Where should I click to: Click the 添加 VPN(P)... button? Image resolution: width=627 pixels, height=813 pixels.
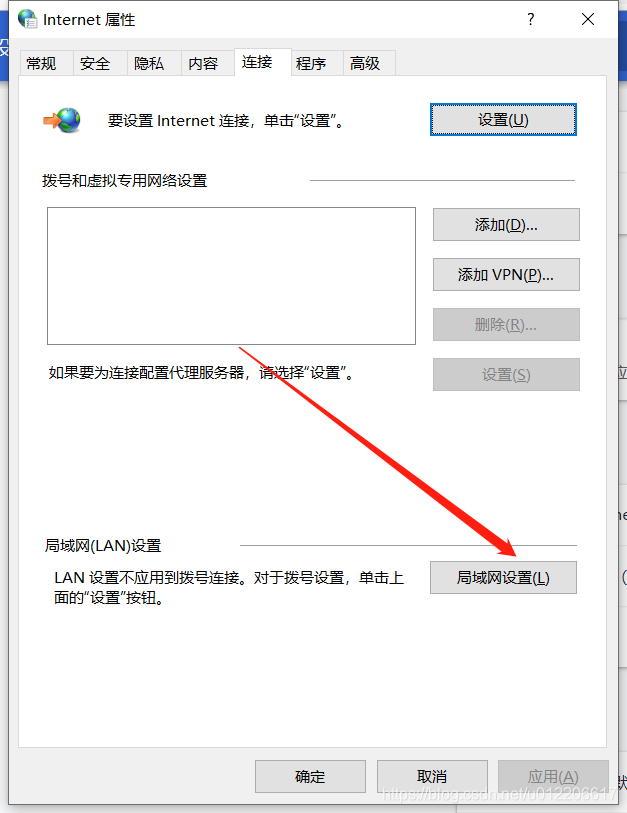point(506,274)
